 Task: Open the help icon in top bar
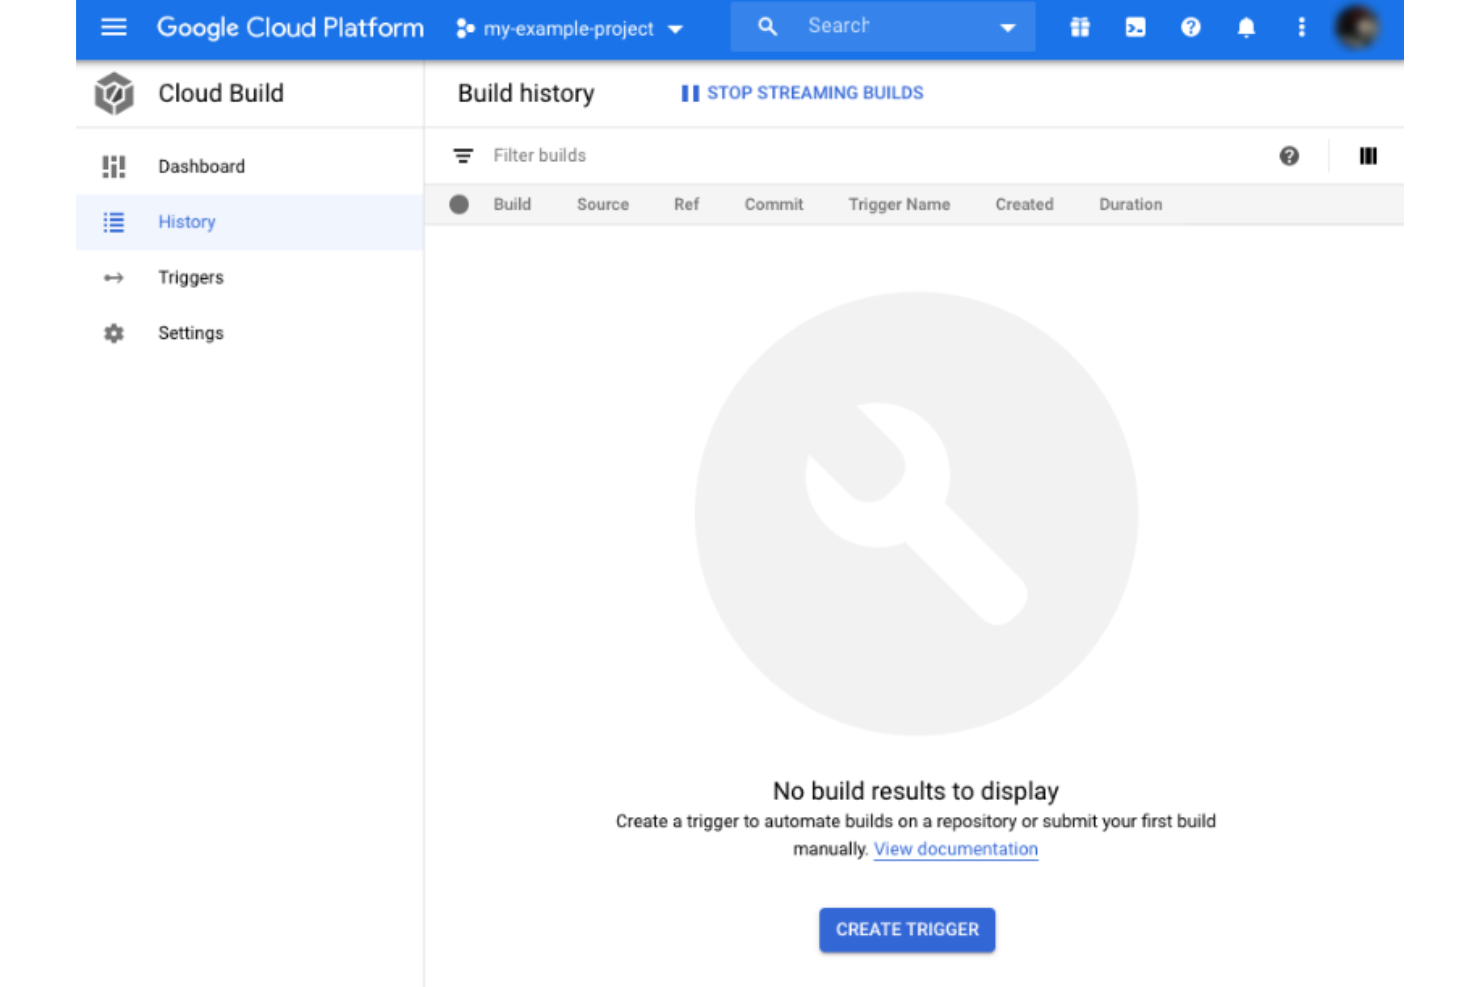coord(1190,27)
